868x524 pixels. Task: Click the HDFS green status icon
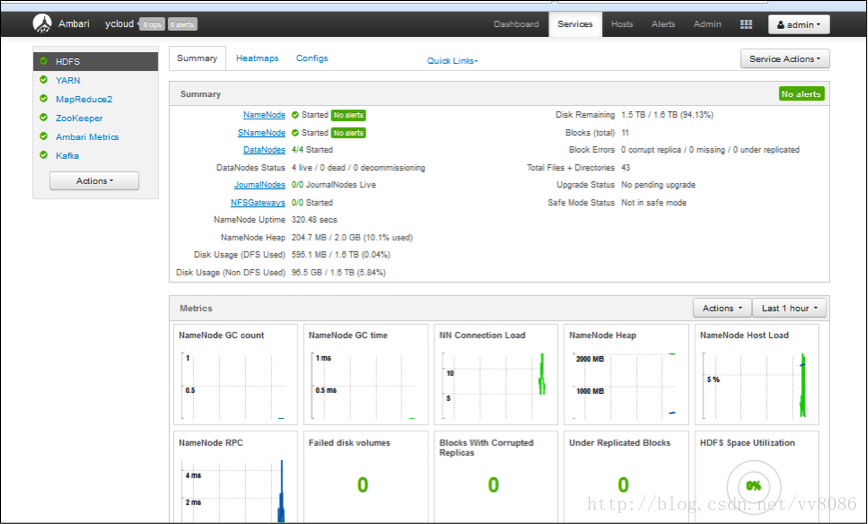pos(44,61)
